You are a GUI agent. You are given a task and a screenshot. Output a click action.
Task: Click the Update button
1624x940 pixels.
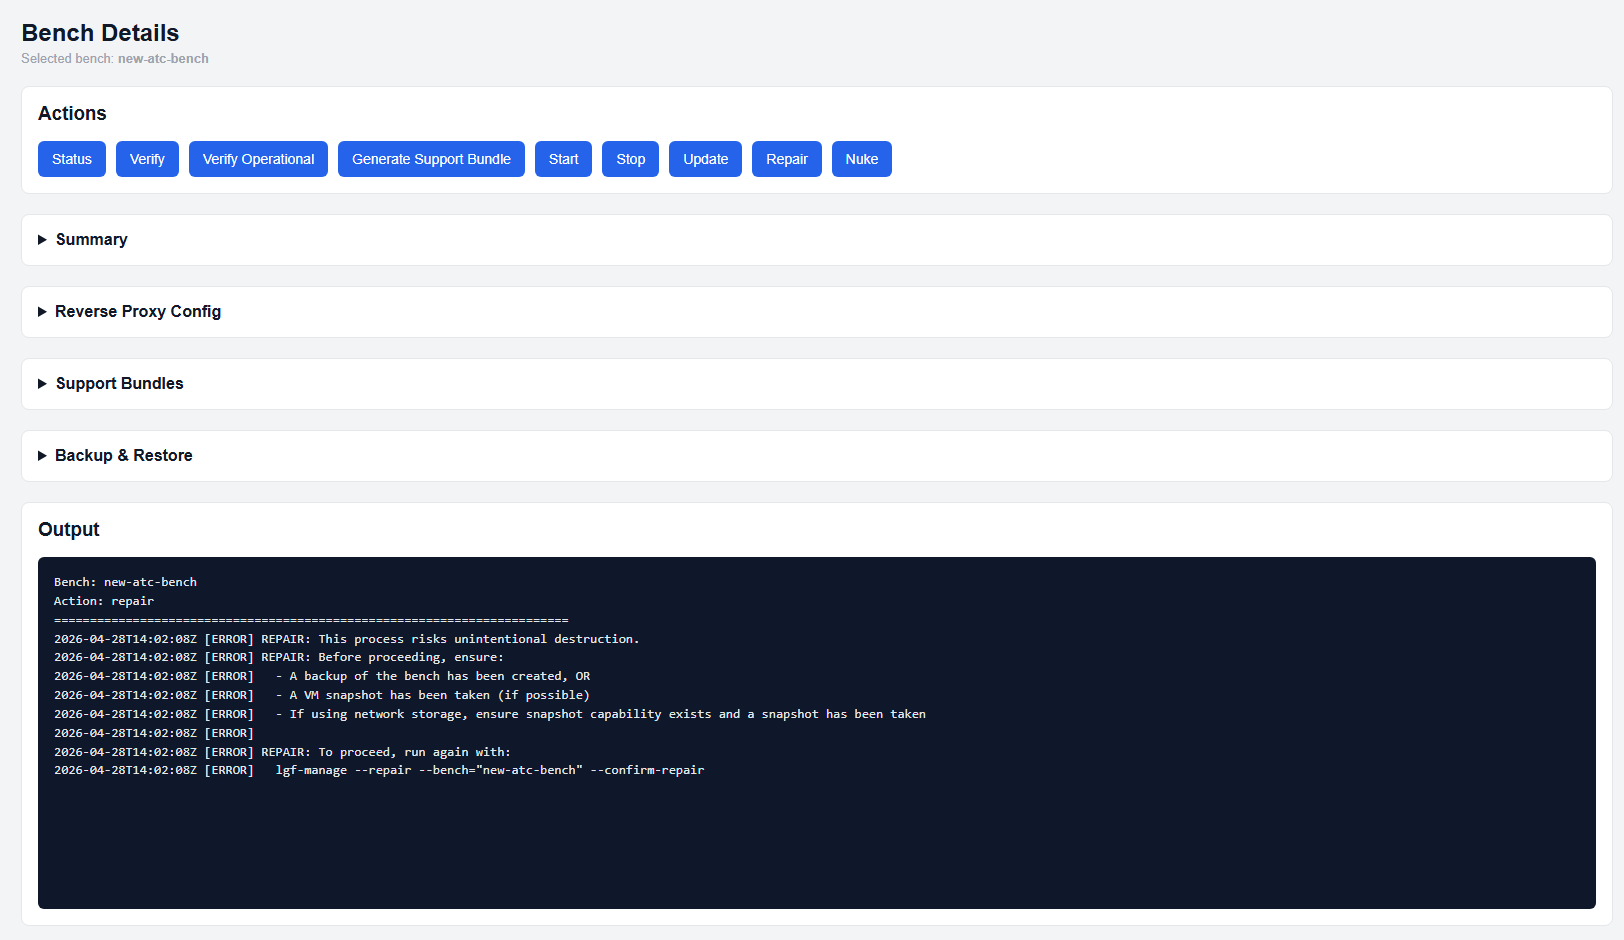click(x=705, y=159)
